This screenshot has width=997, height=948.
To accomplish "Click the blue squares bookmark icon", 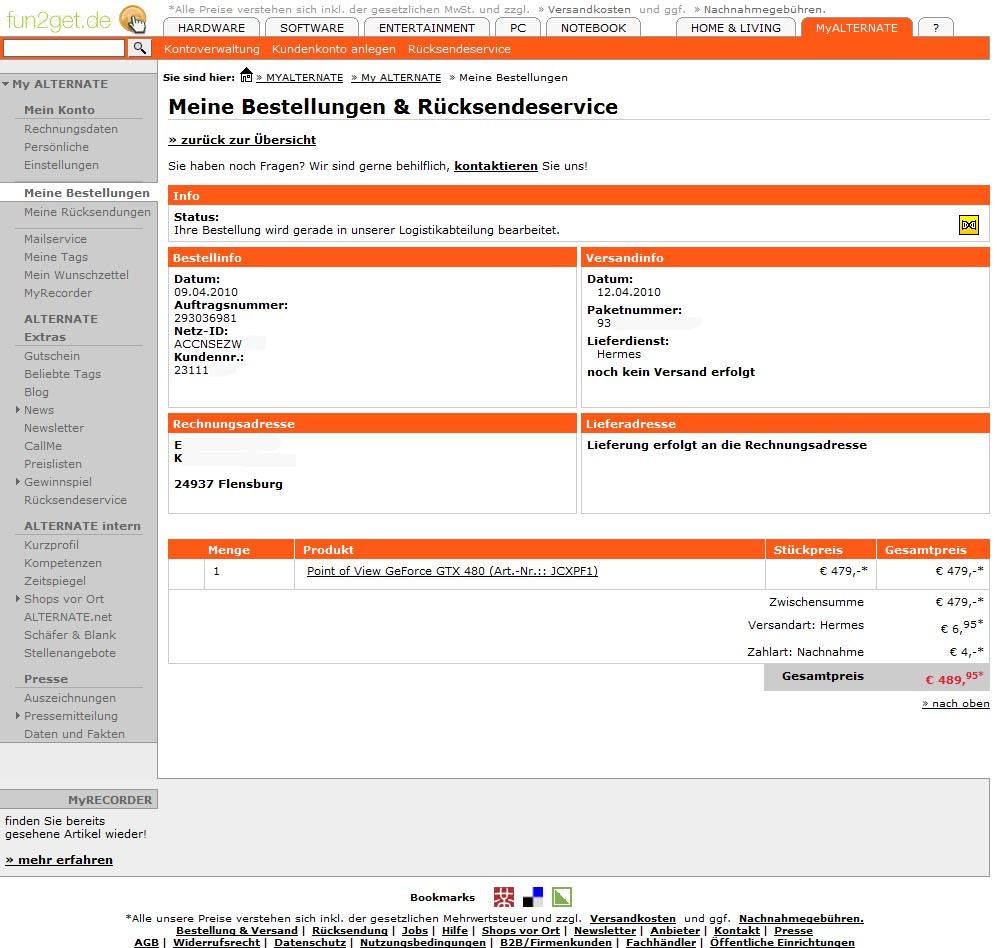I will (x=533, y=896).
